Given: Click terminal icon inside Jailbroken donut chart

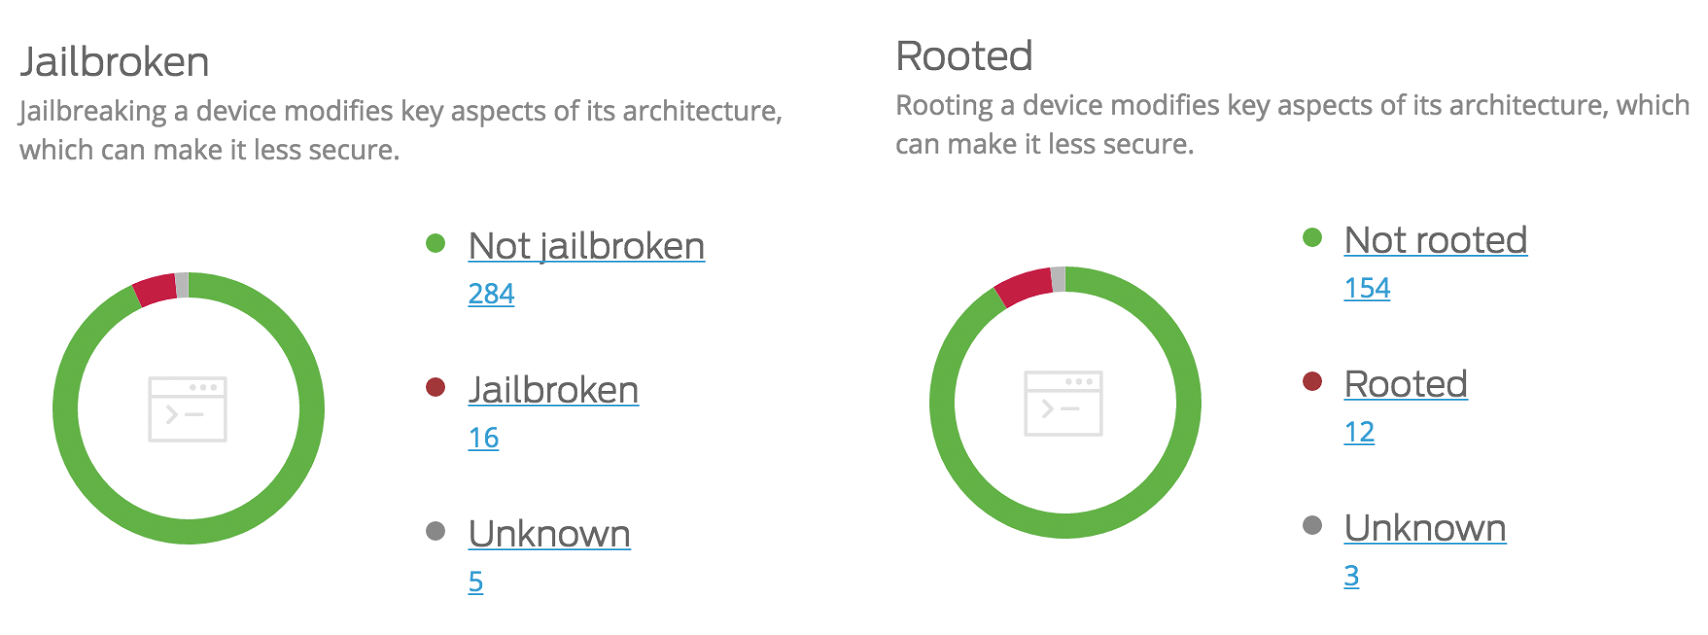Looking at the screenshot, I should tap(188, 409).
